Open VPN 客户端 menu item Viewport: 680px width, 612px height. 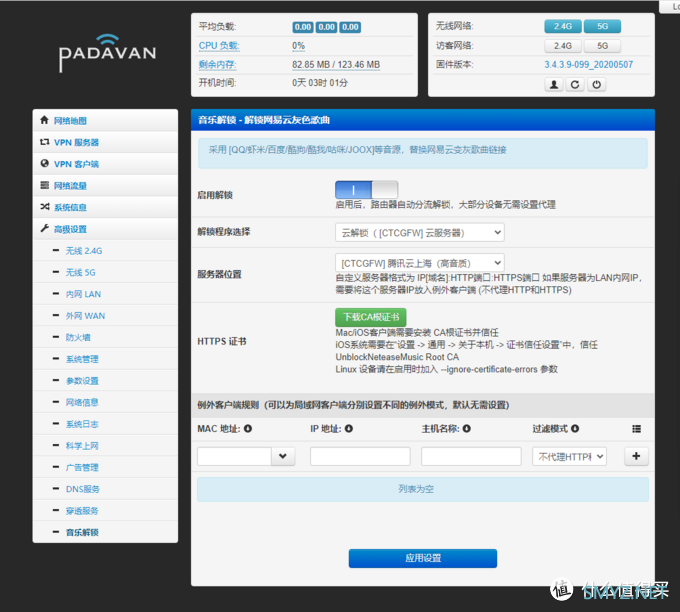point(105,164)
